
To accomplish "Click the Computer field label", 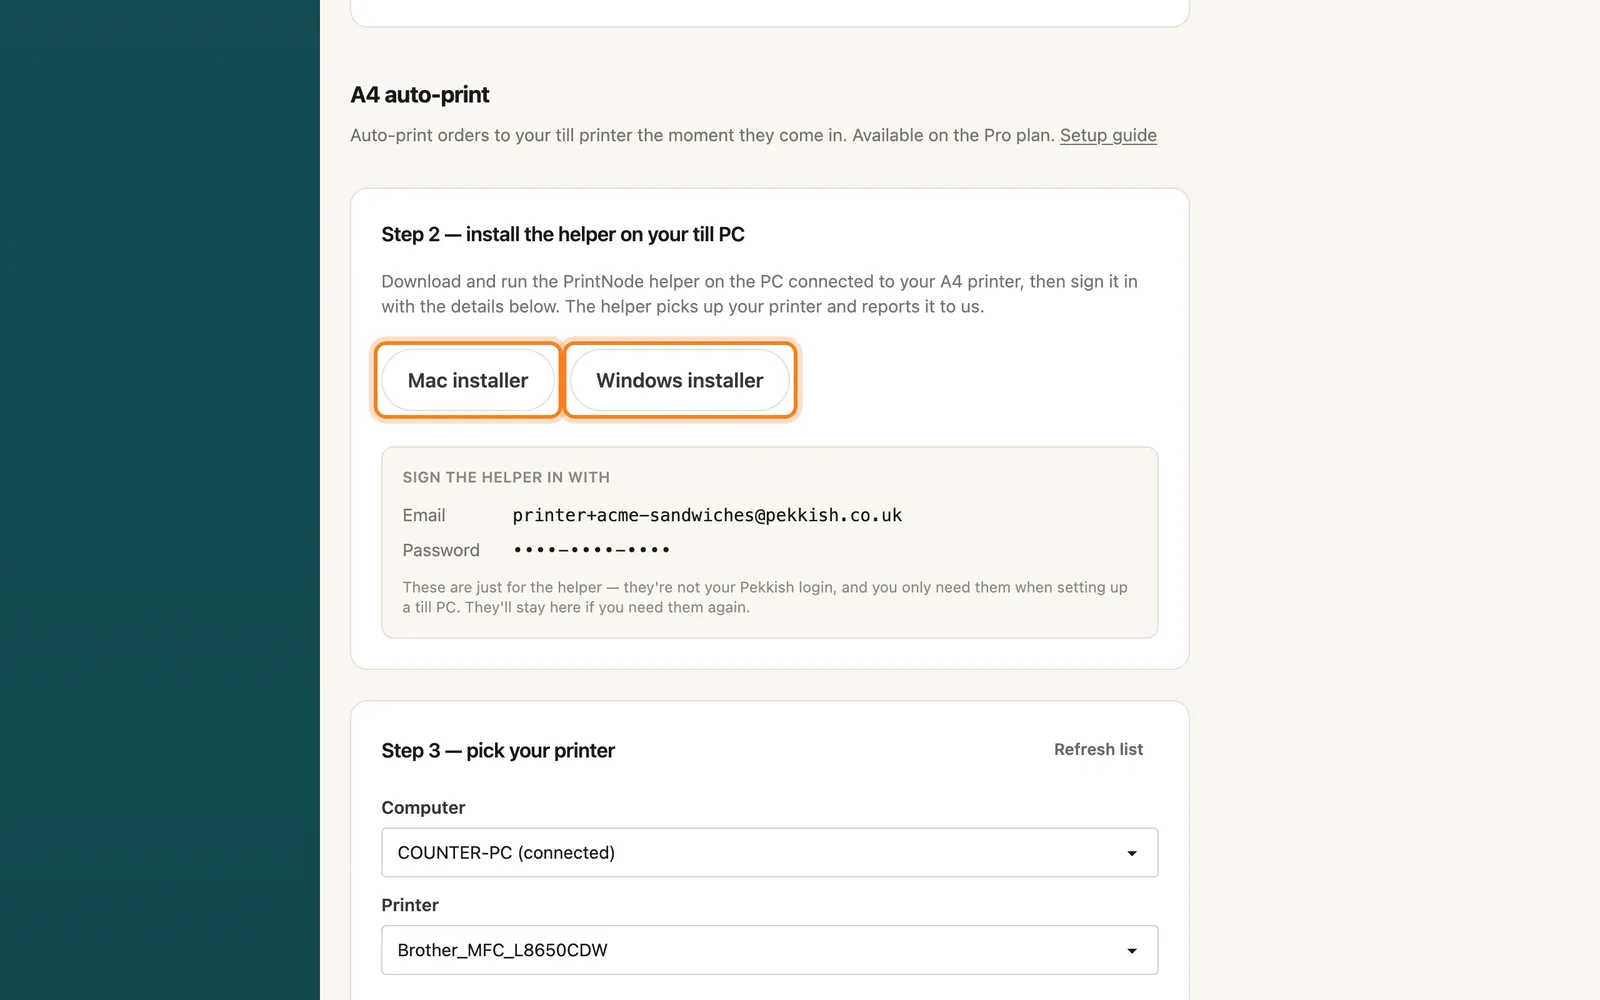I will point(423,808).
